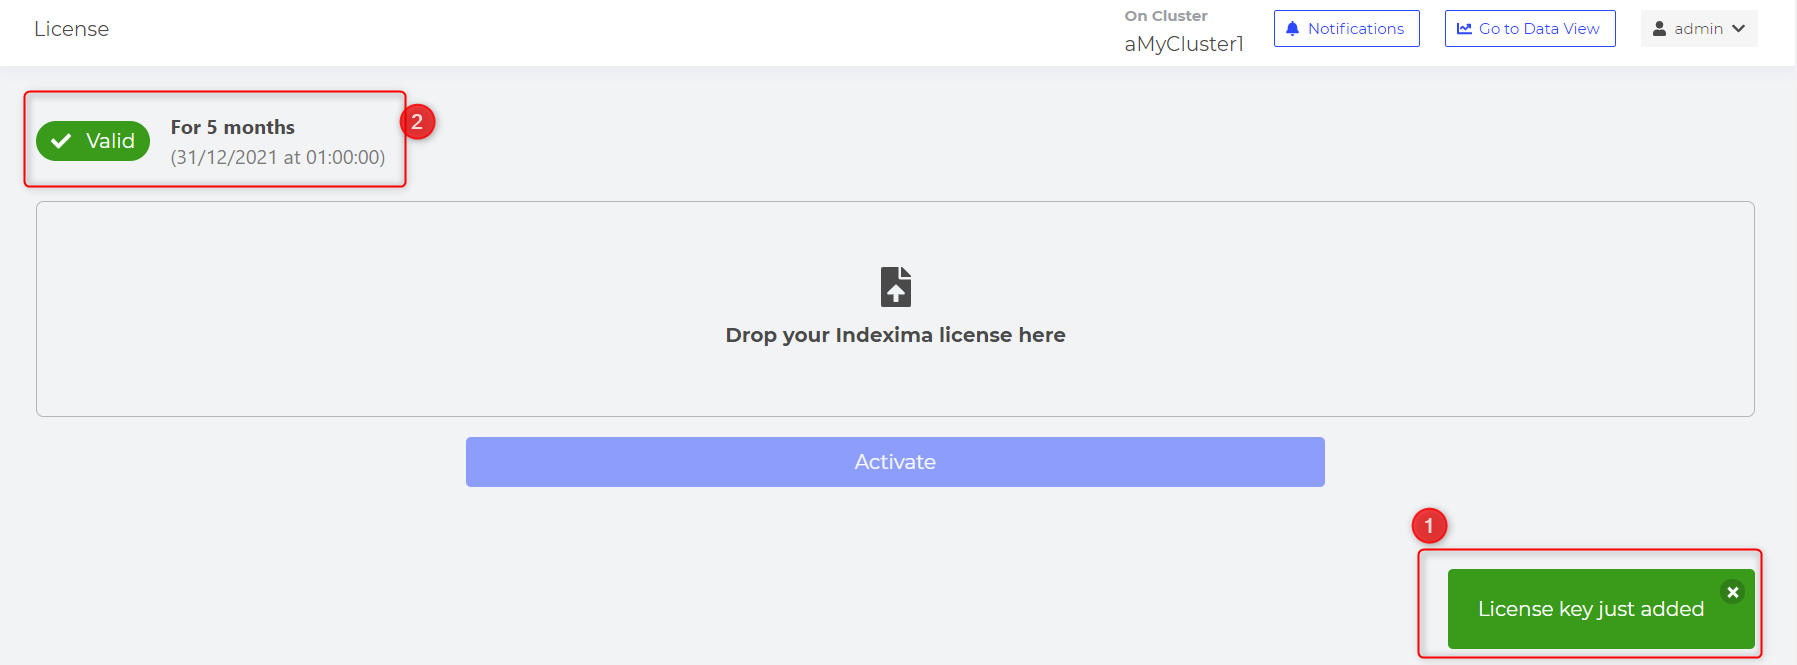Click the Valid status badge
This screenshot has width=1797, height=665.
click(x=93, y=141)
